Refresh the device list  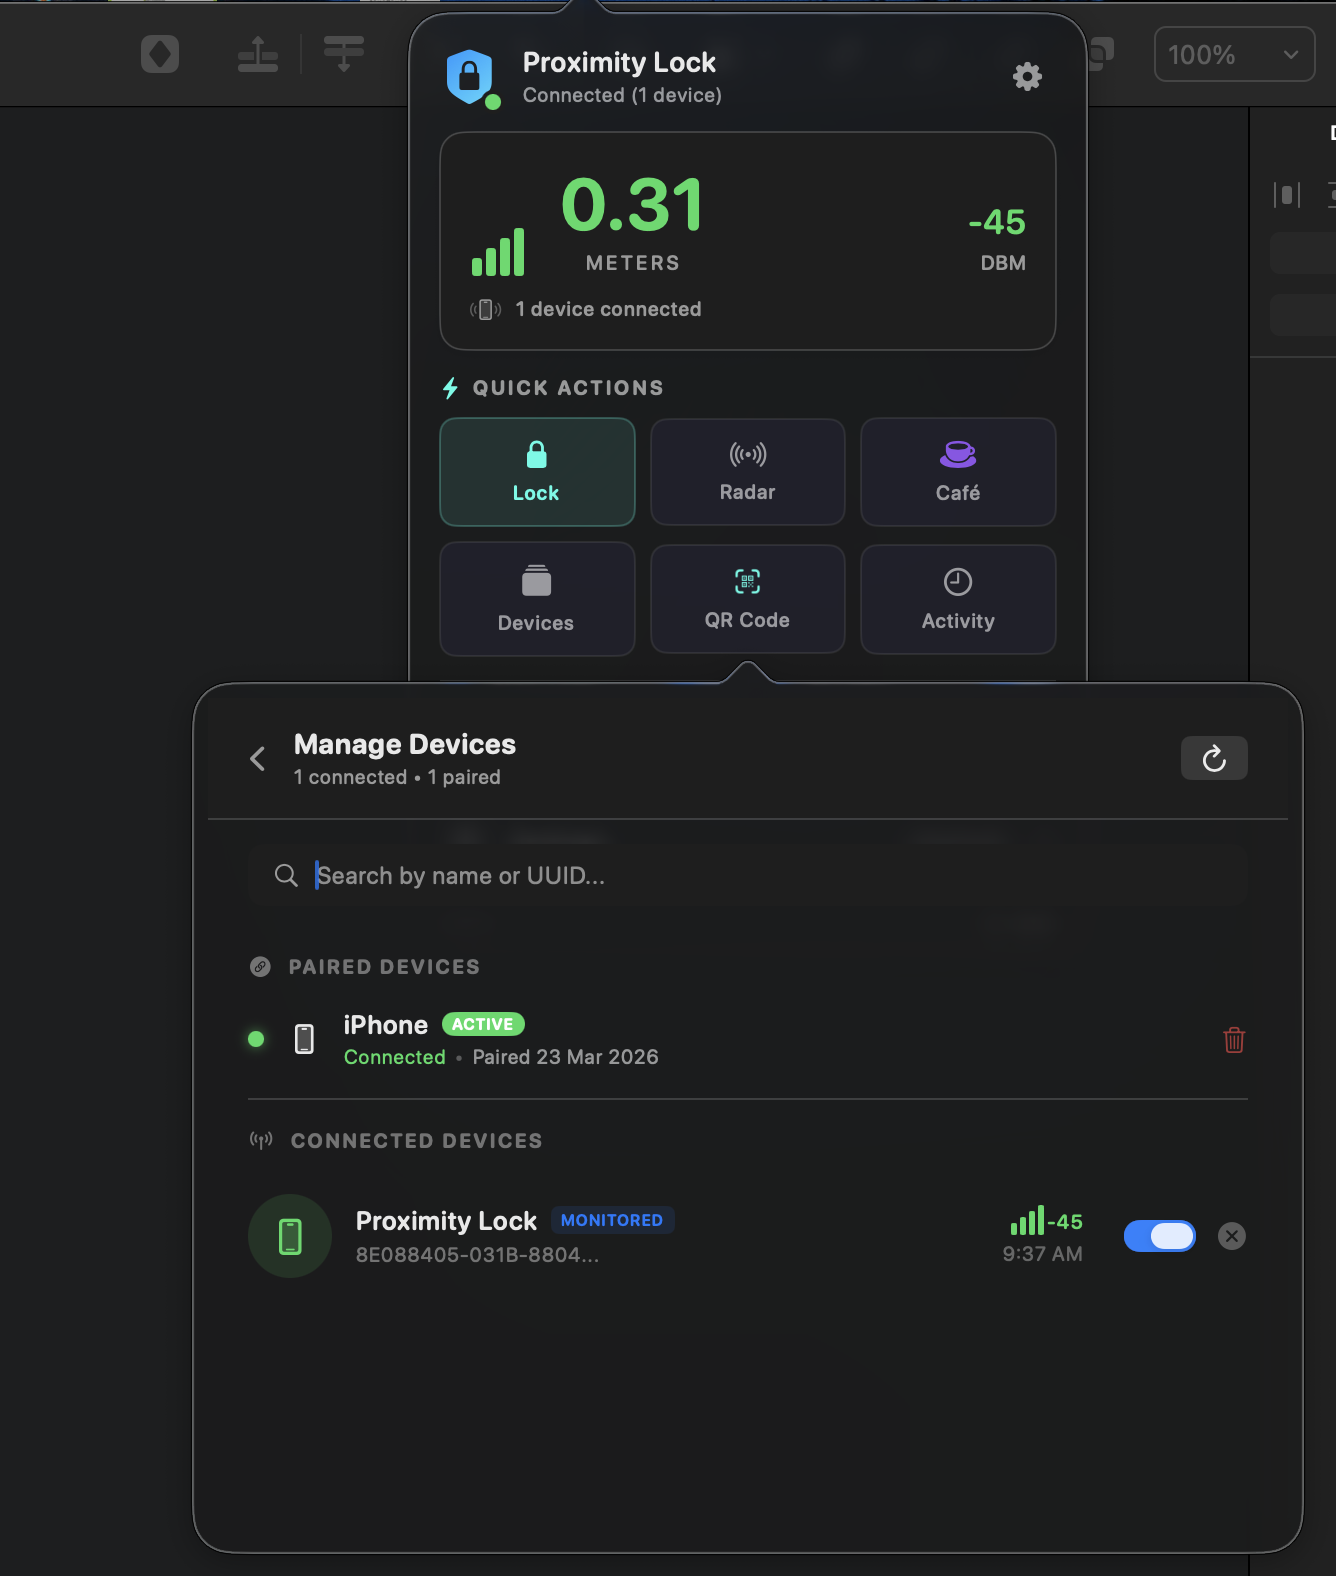point(1213,759)
